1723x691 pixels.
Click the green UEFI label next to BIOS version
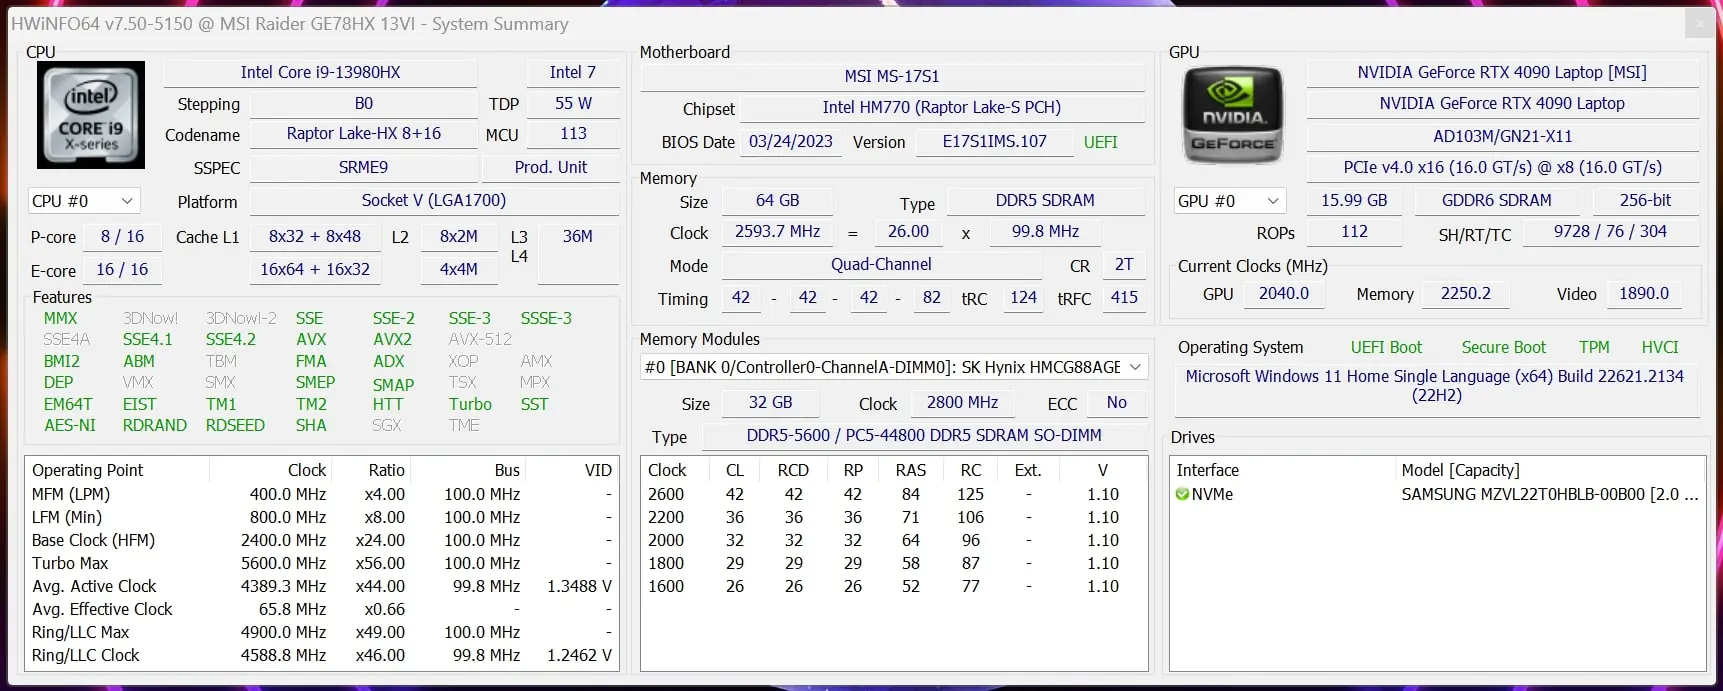[x=1100, y=142]
